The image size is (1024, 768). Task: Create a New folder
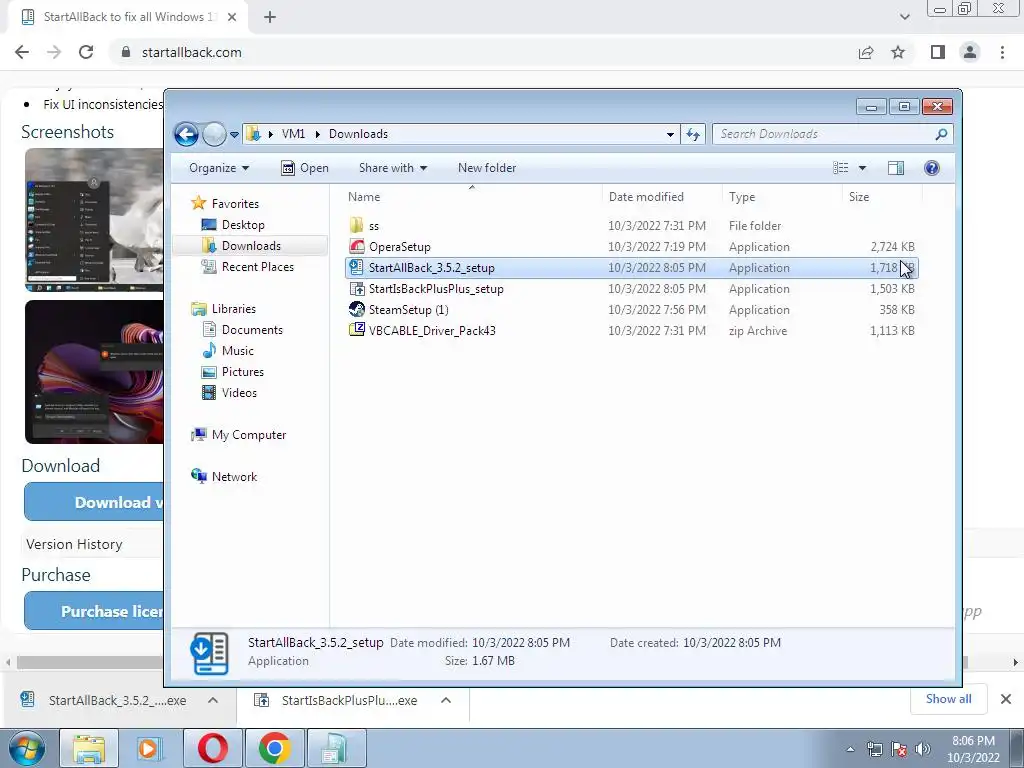pos(487,168)
